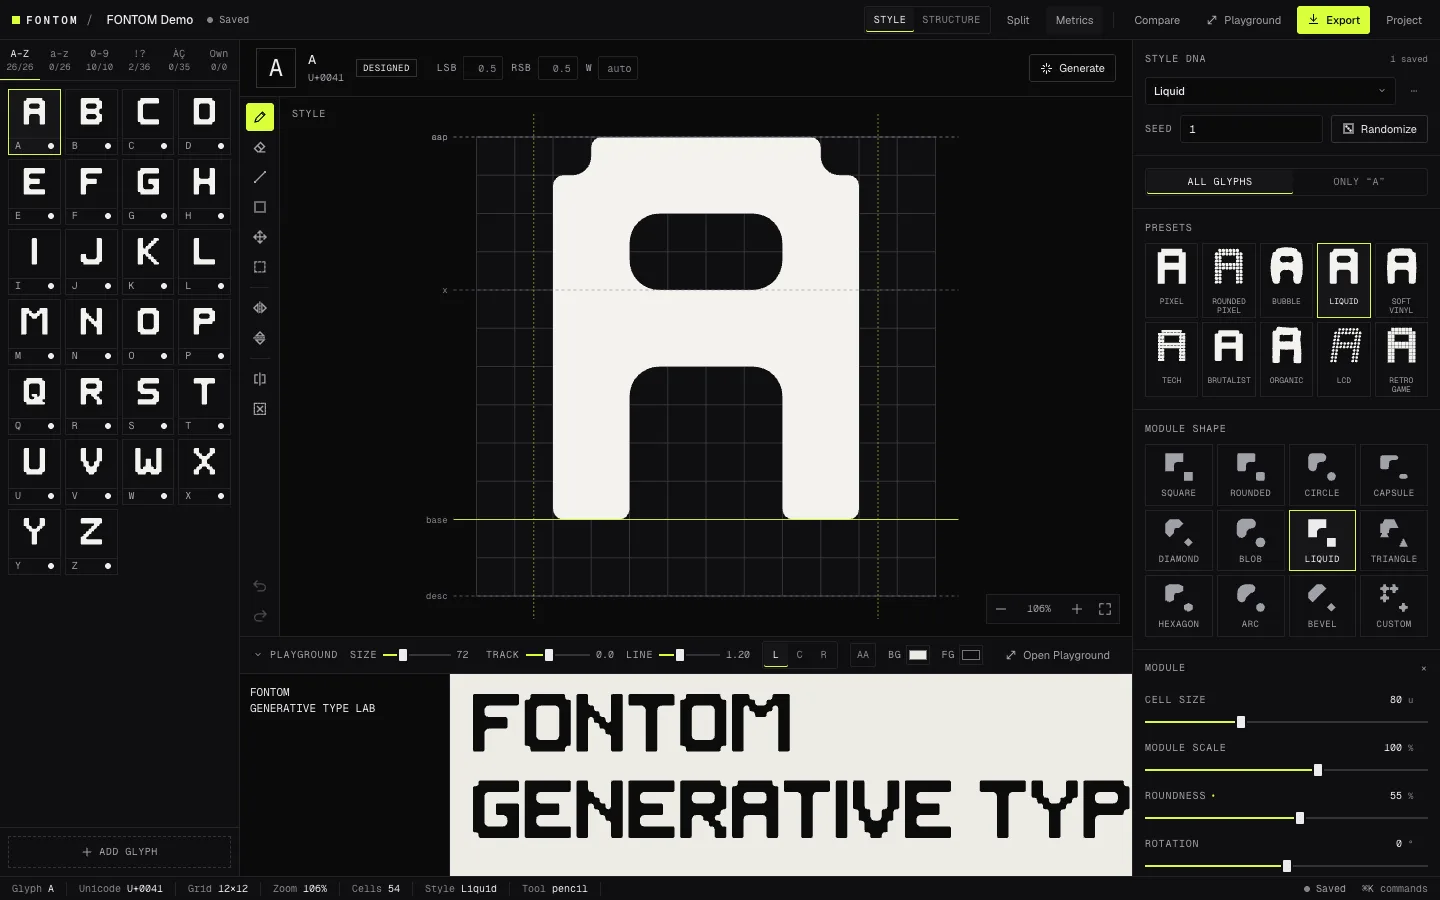Screen dimensions: 1440x900
Task: Apply style to Only "A"
Action: (1358, 182)
